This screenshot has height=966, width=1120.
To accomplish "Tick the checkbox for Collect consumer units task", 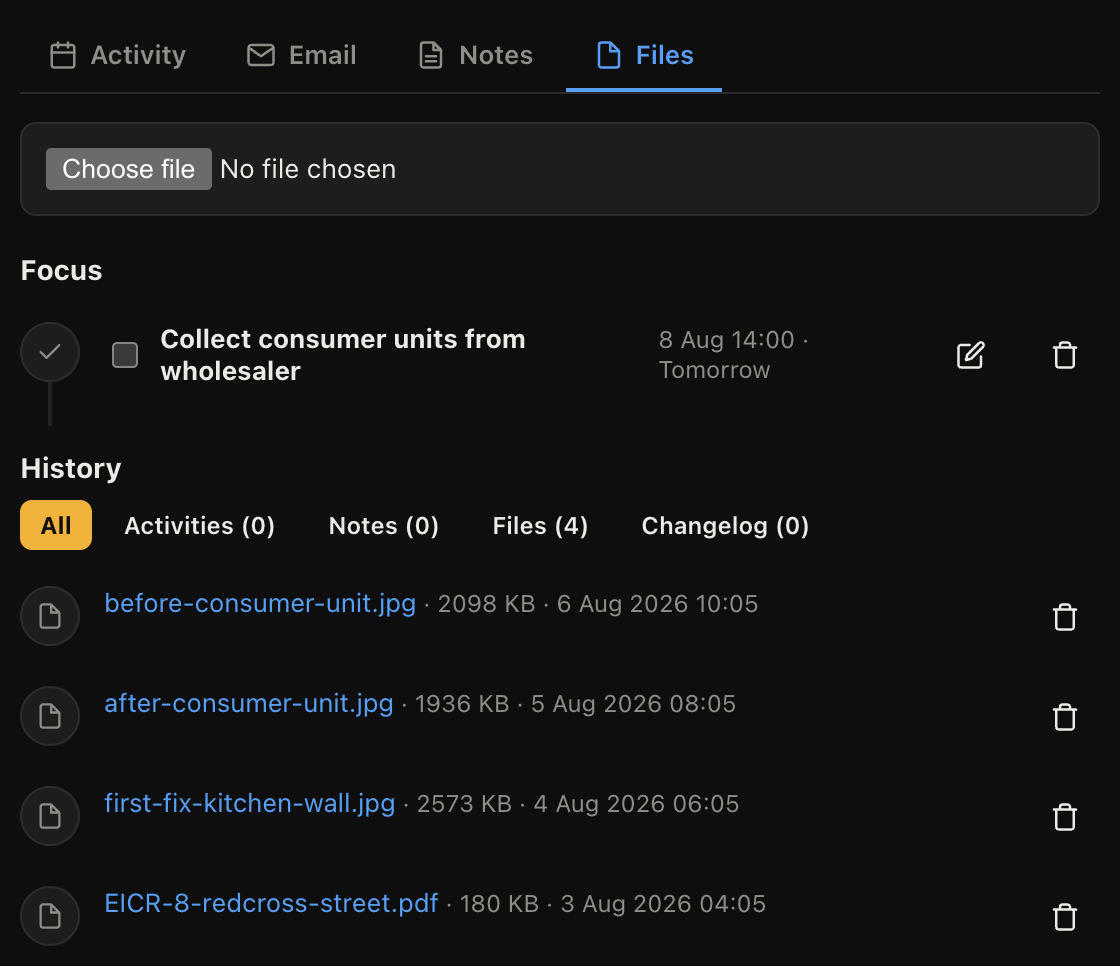I will [x=125, y=354].
